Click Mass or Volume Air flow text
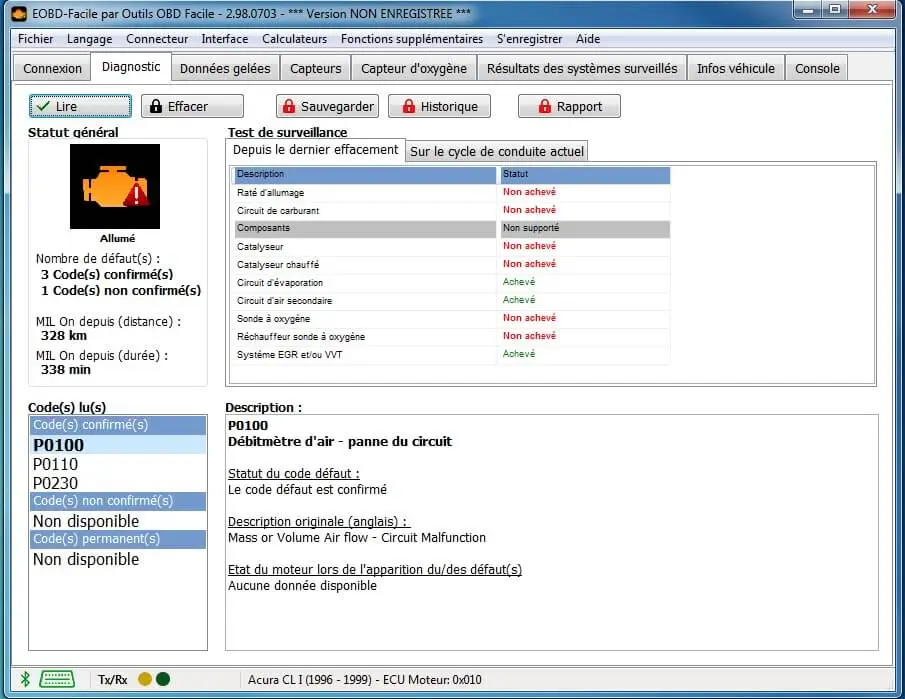 357,538
